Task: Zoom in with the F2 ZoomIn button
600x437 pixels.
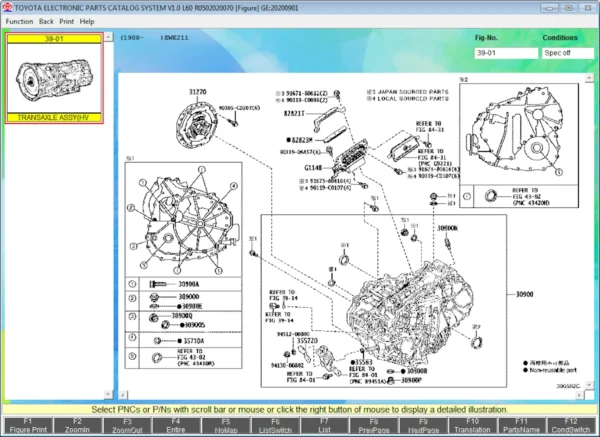Action: coord(75,426)
